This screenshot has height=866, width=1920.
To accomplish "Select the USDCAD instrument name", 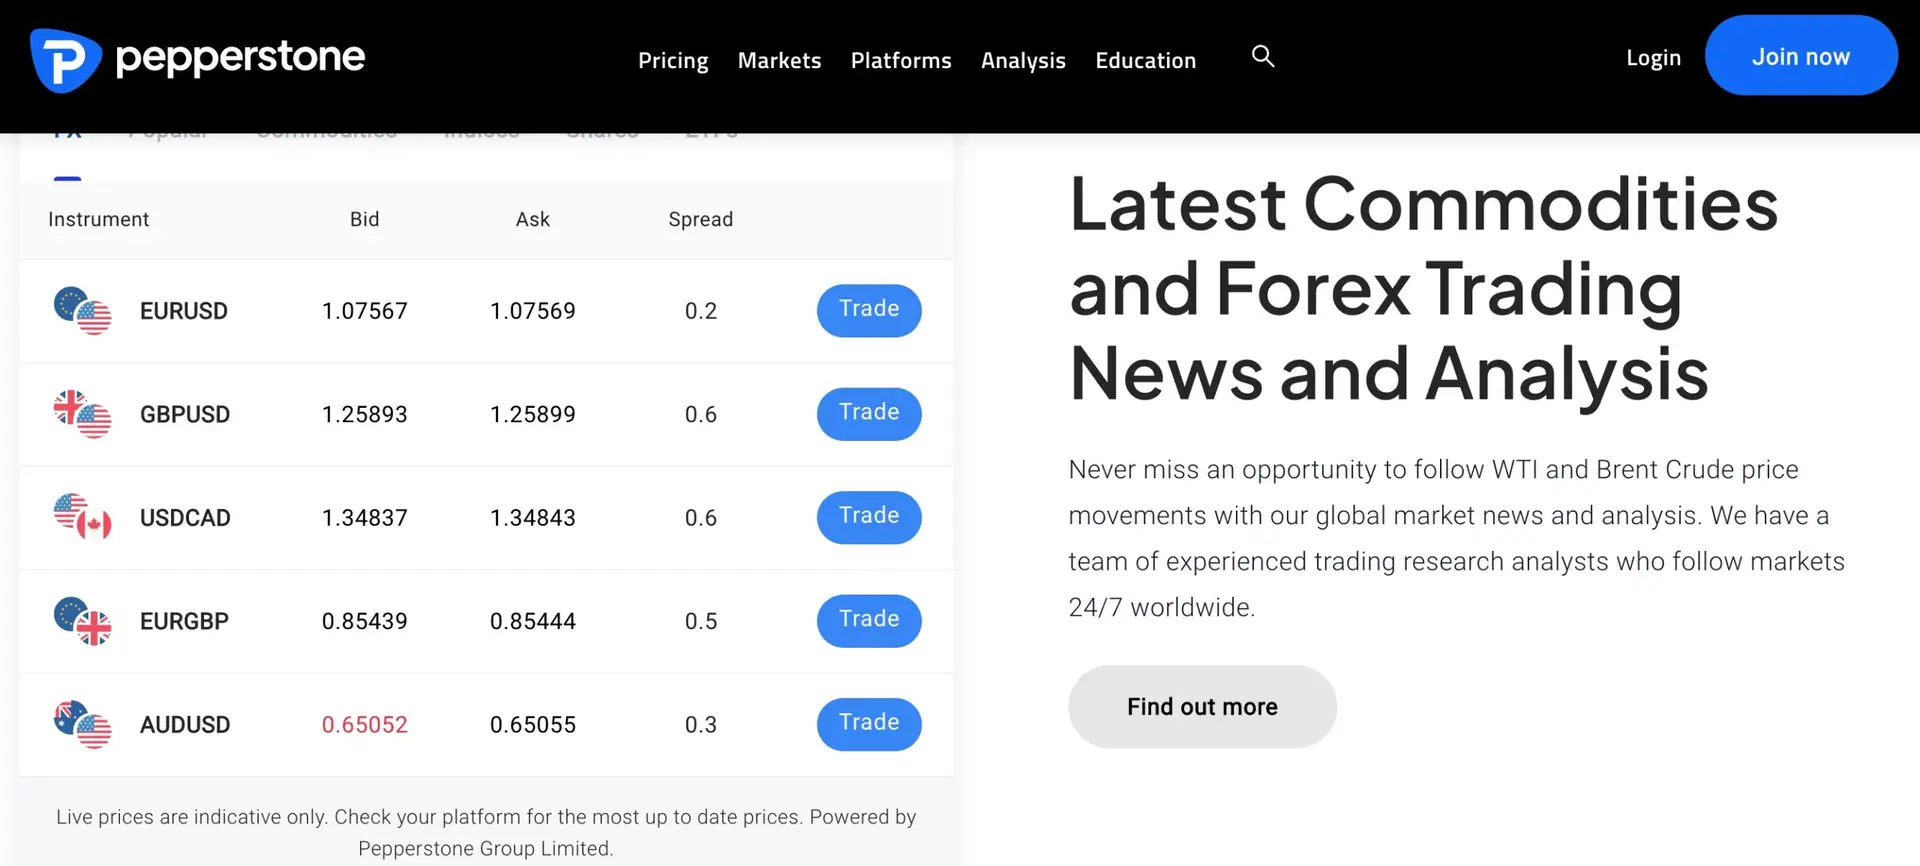I will pyautogui.click(x=185, y=518).
